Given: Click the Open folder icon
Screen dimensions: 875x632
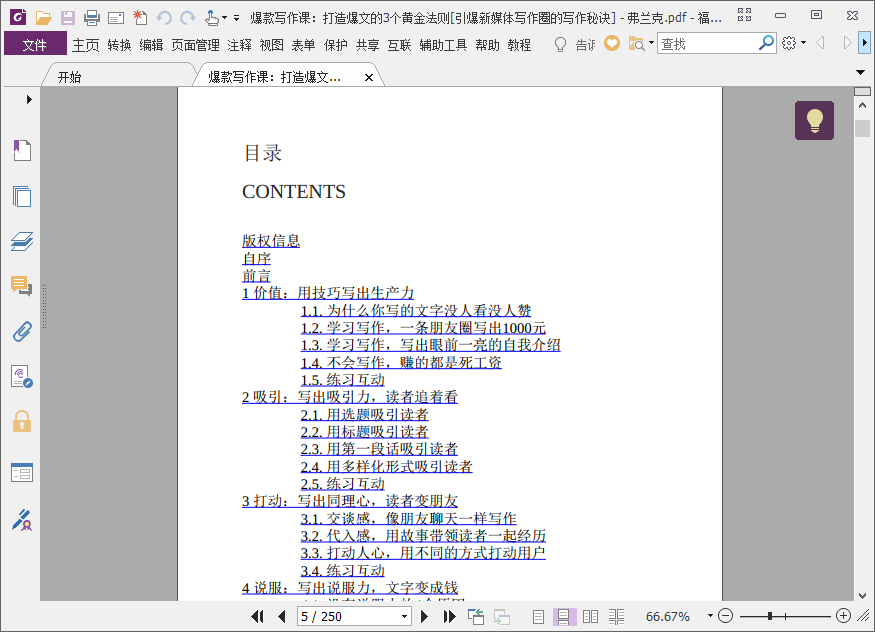Looking at the screenshot, I should point(44,18).
